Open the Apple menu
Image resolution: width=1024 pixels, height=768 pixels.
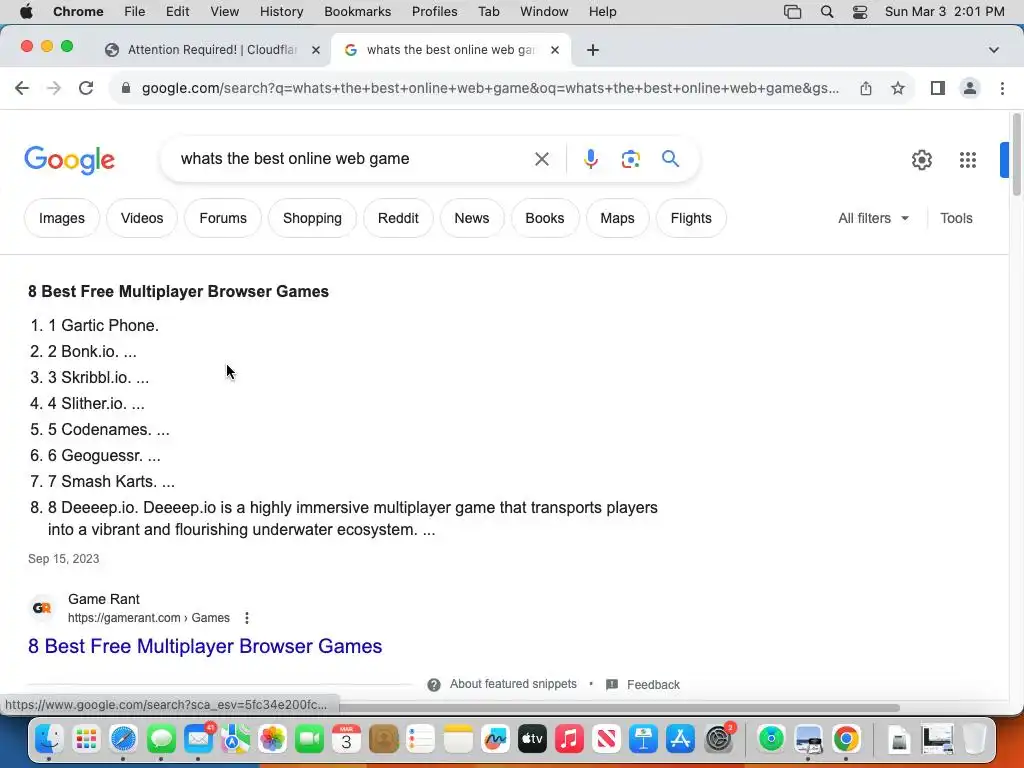tap(26, 12)
